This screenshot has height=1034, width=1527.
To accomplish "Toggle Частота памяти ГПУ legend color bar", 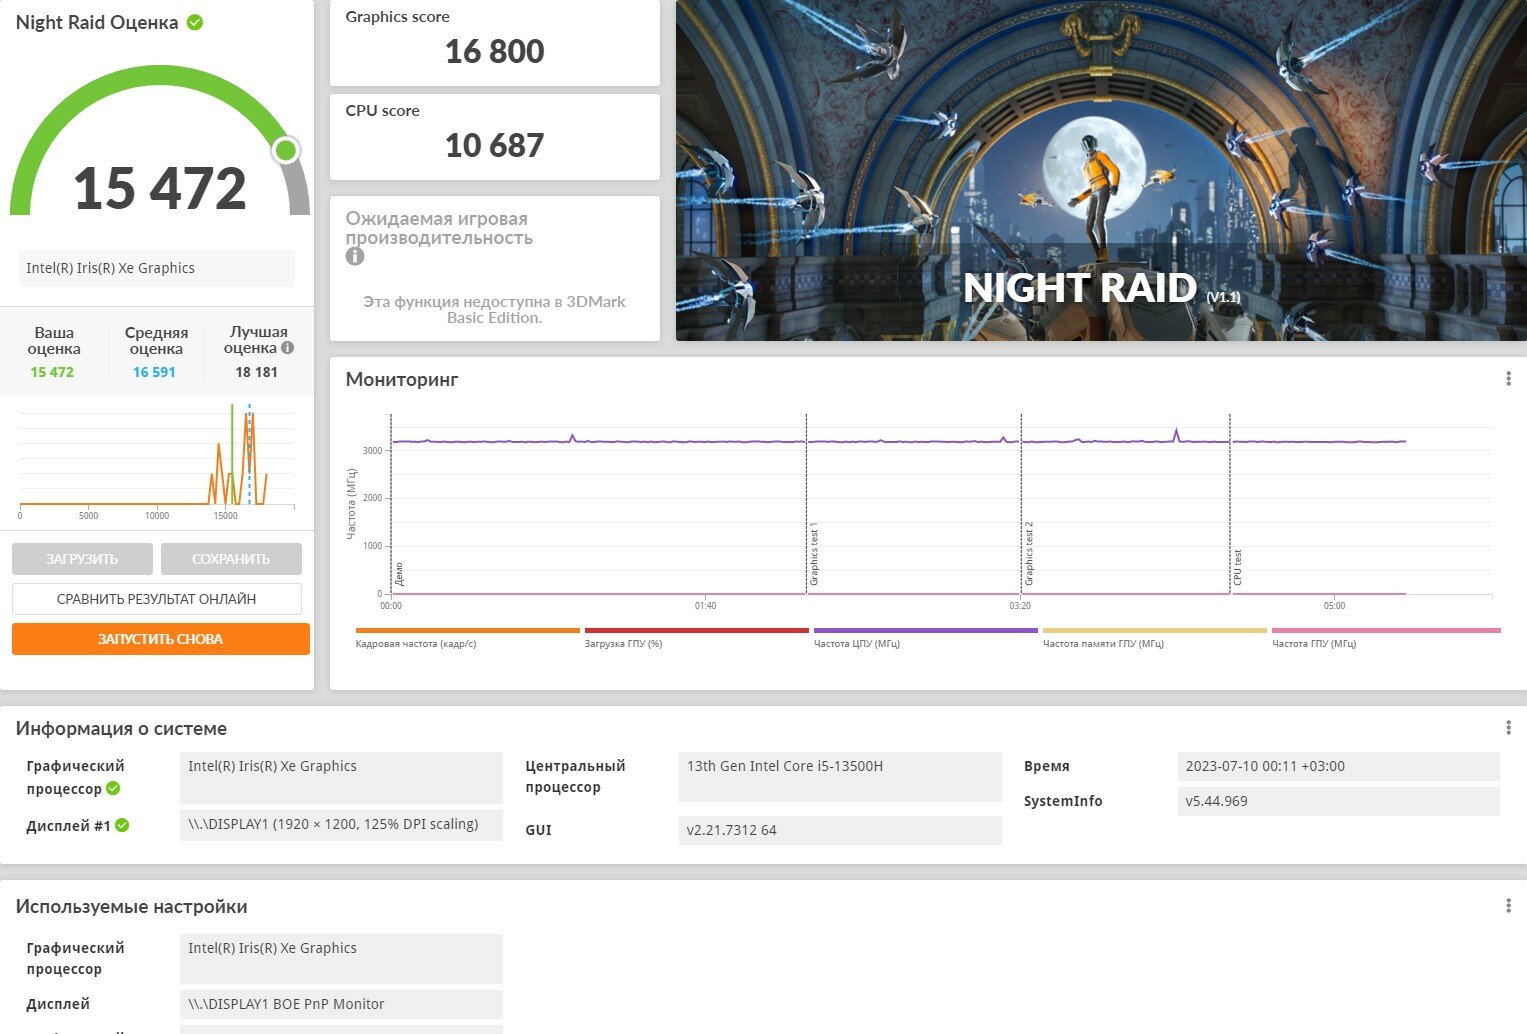I will tap(1154, 631).
